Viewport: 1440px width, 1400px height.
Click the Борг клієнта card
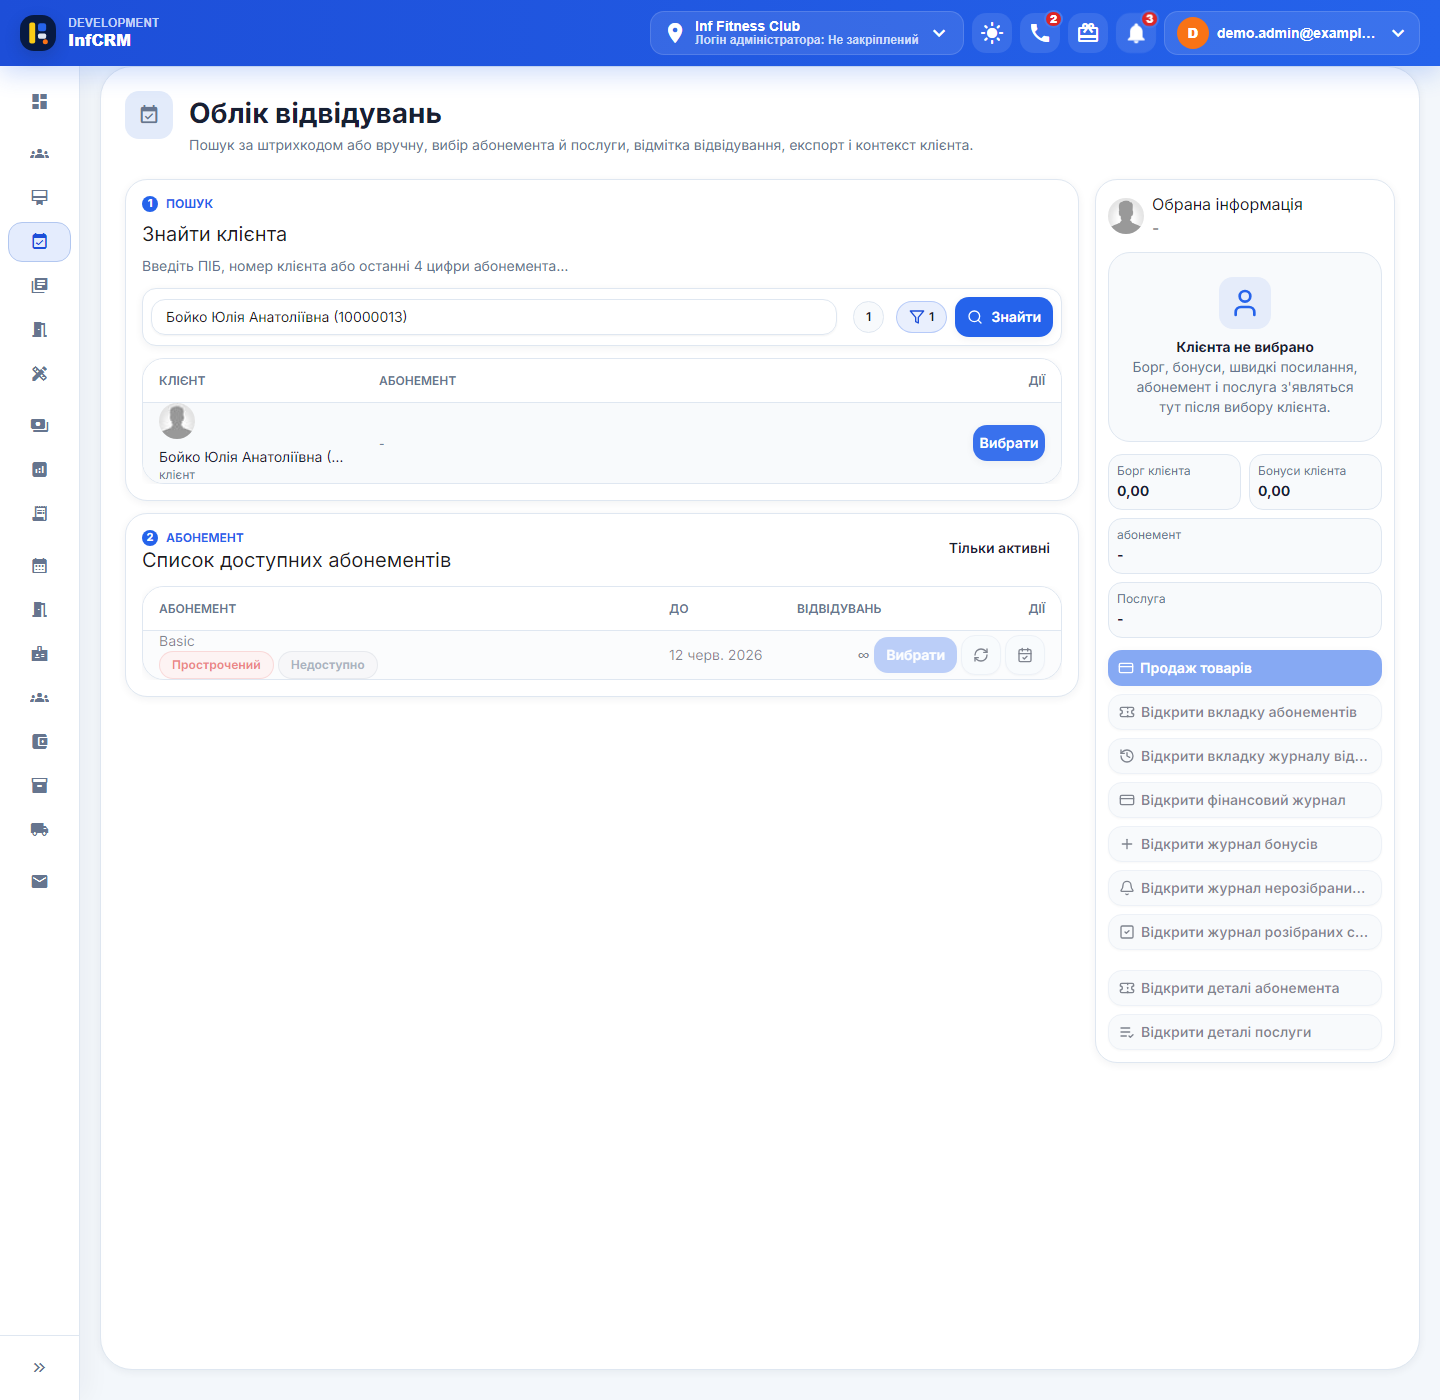pos(1174,482)
